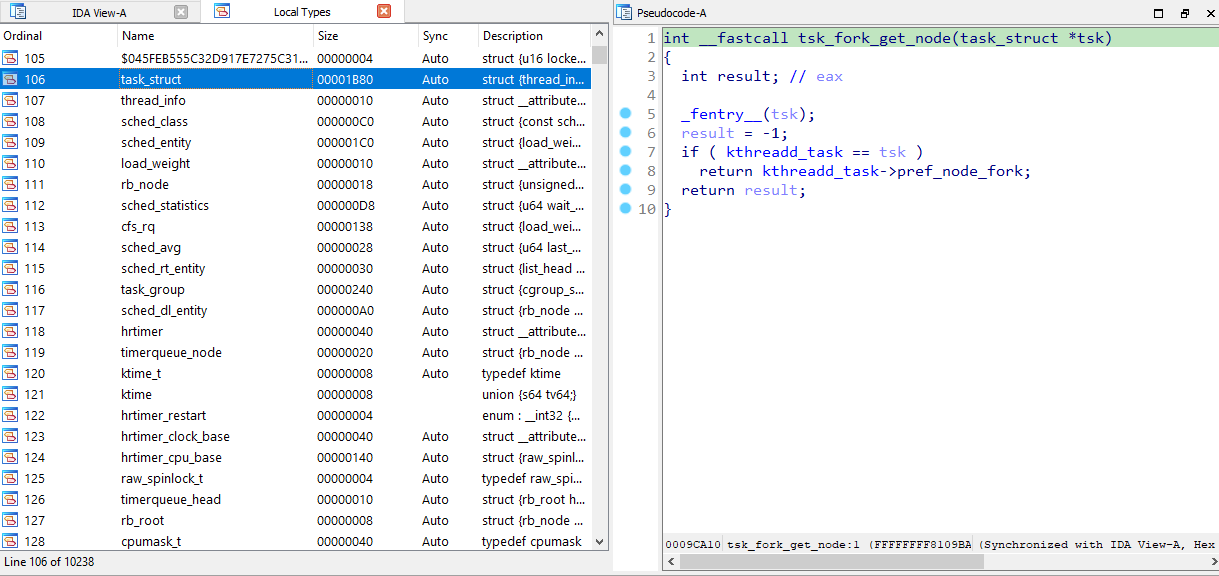The height and width of the screenshot is (576, 1219).
Task: Click the type icon for timerqueue_head row
Action: [10, 499]
